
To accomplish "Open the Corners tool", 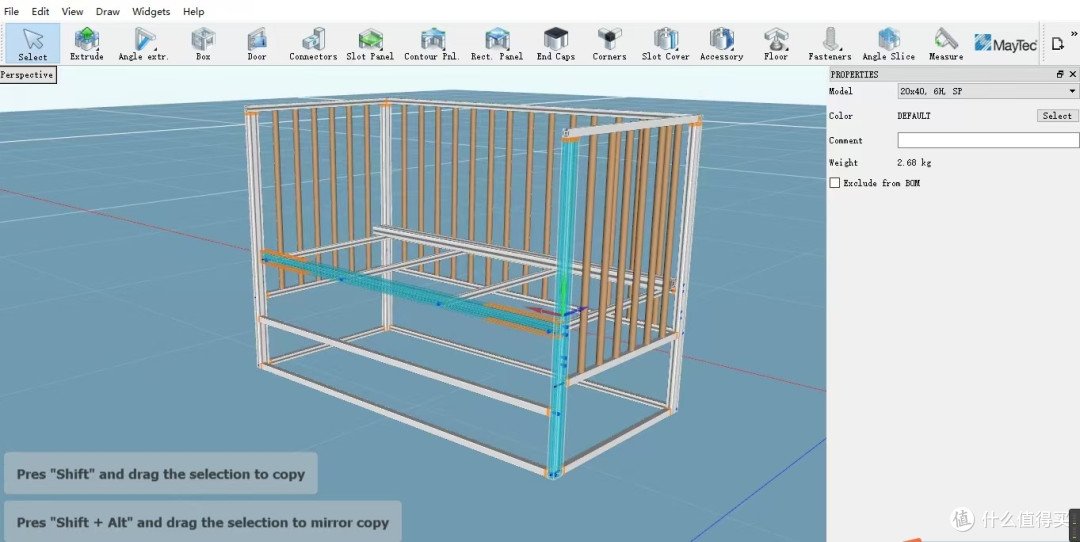I will point(610,43).
